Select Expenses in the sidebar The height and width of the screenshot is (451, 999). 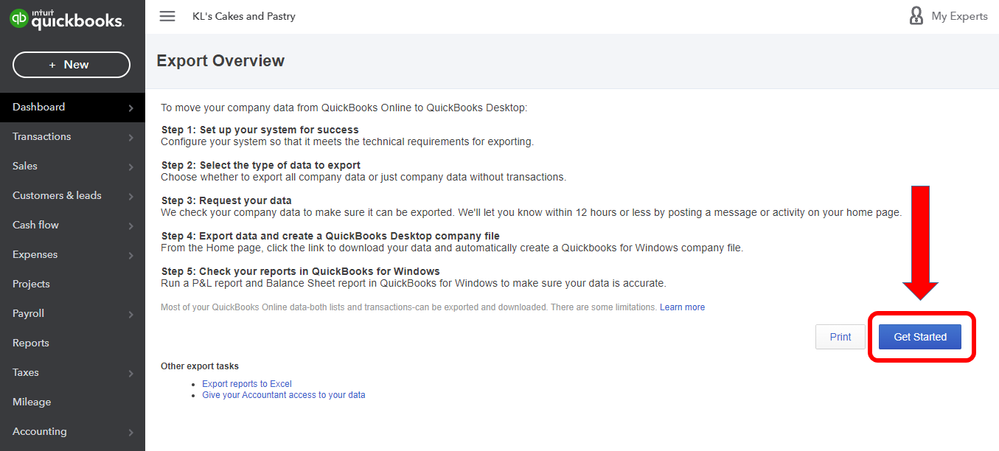[35, 255]
